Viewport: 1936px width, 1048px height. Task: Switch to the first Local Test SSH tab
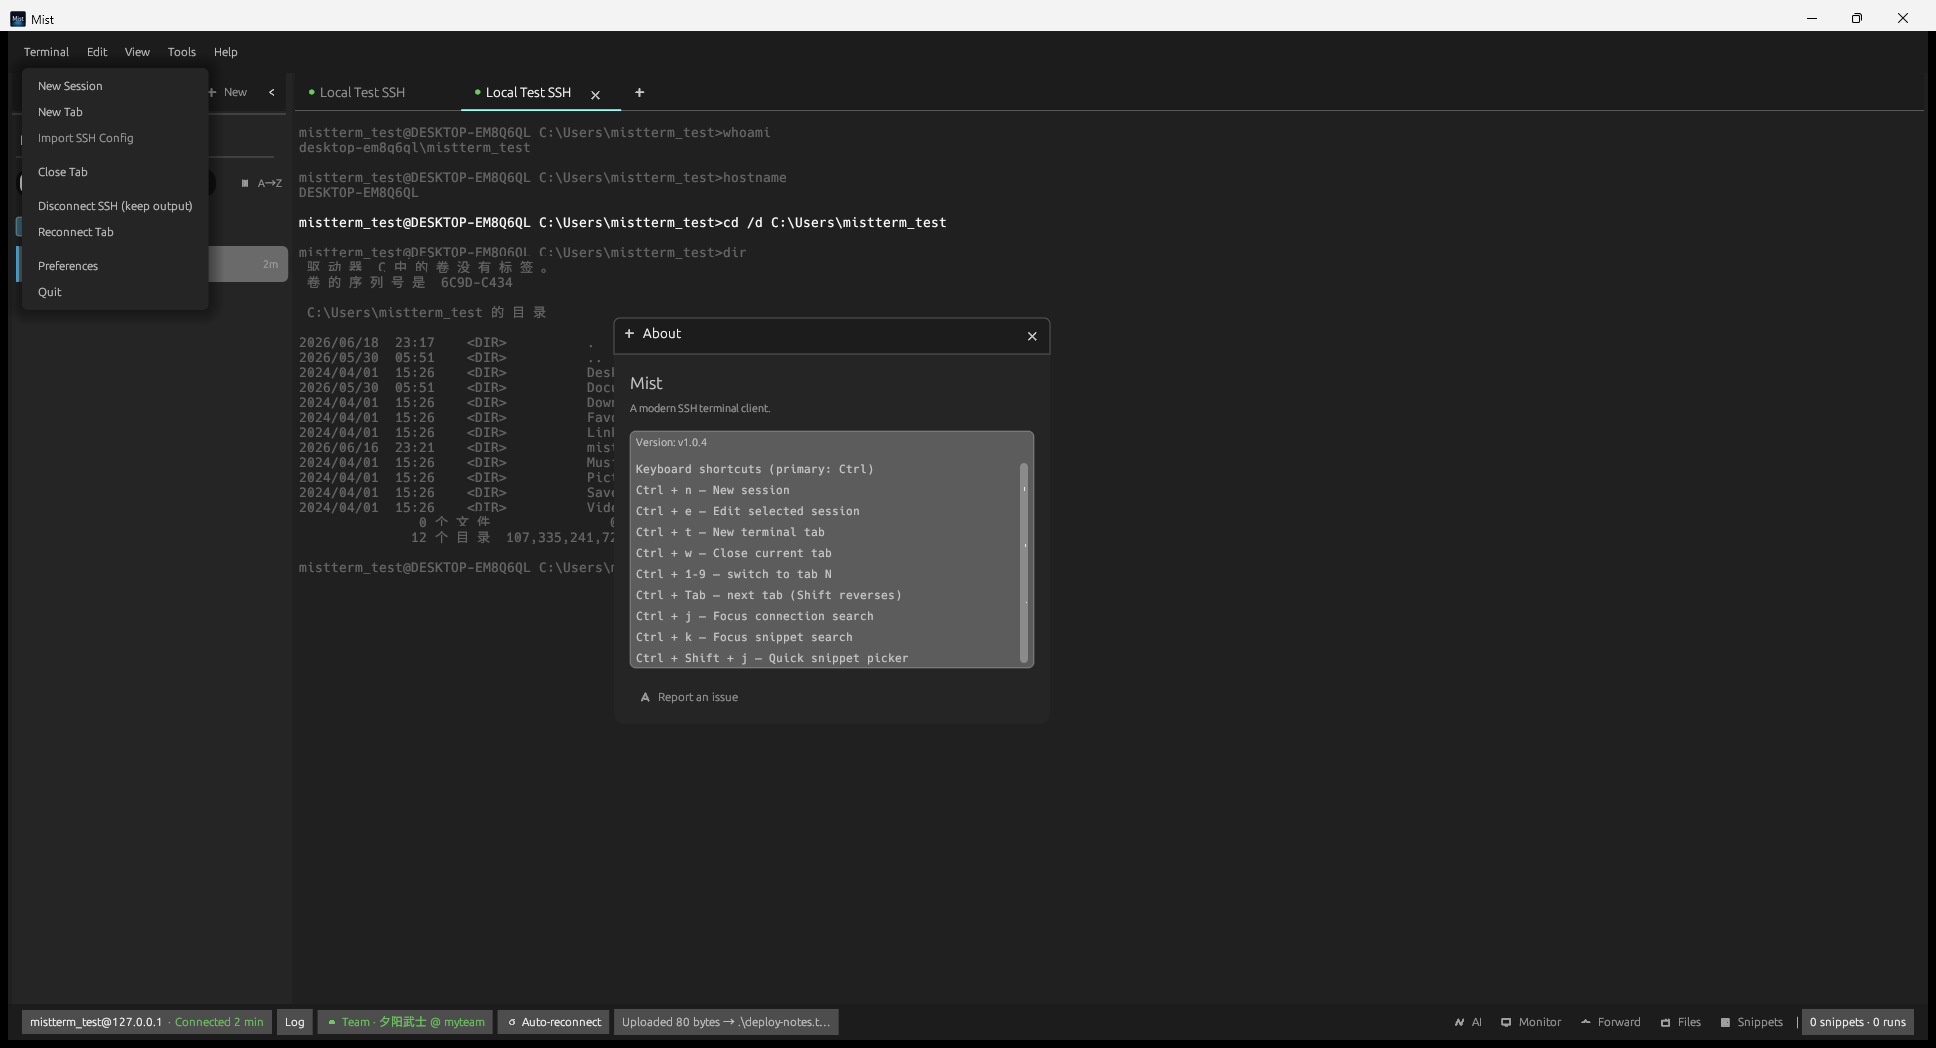click(362, 92)
